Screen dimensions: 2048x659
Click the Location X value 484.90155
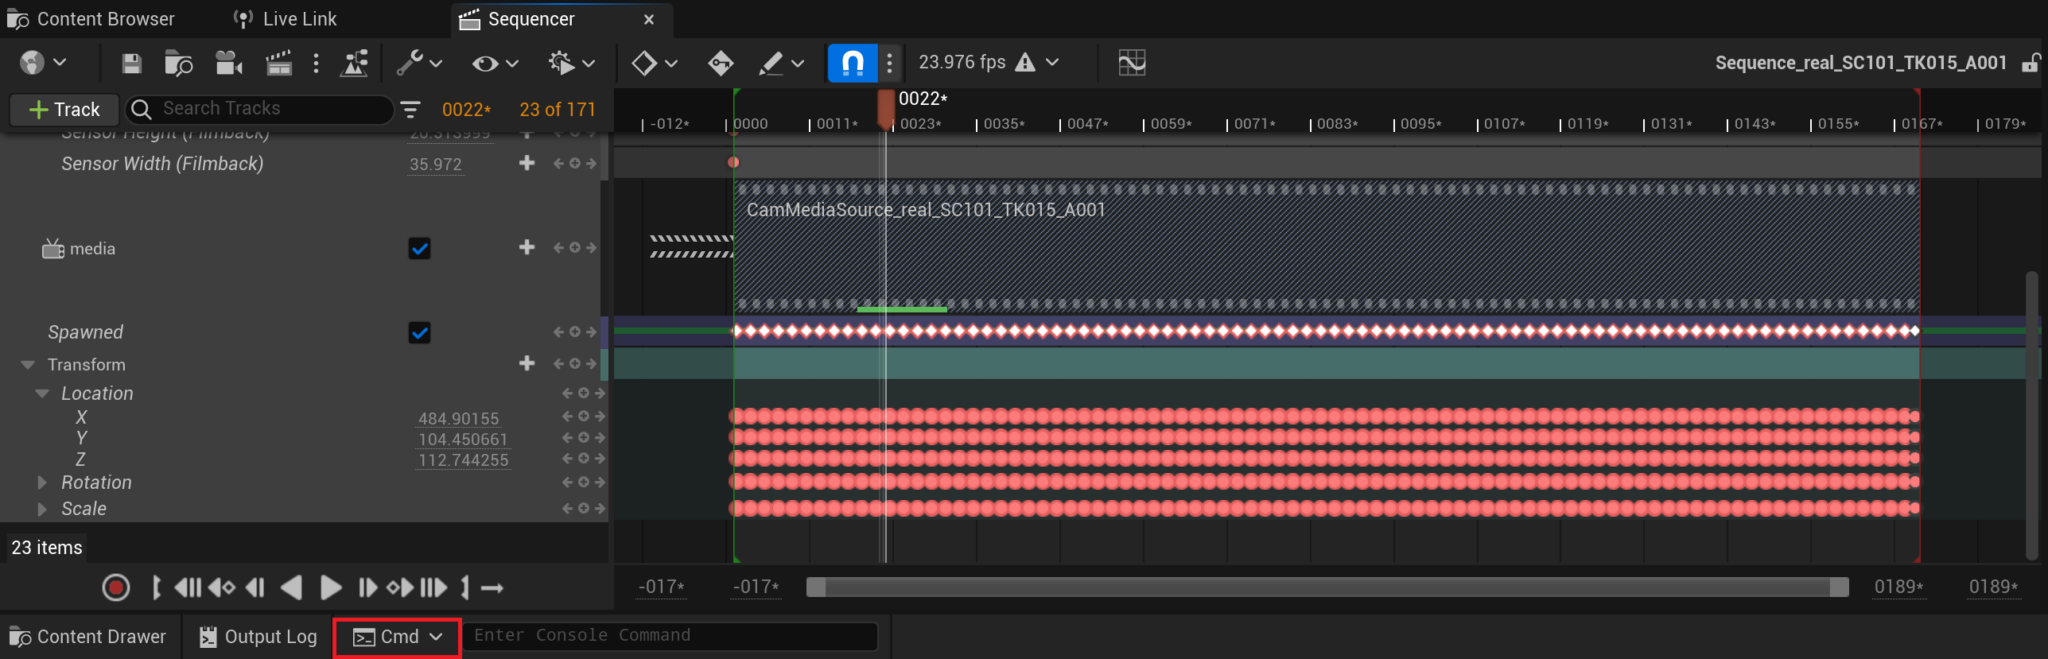click(459, 418)
